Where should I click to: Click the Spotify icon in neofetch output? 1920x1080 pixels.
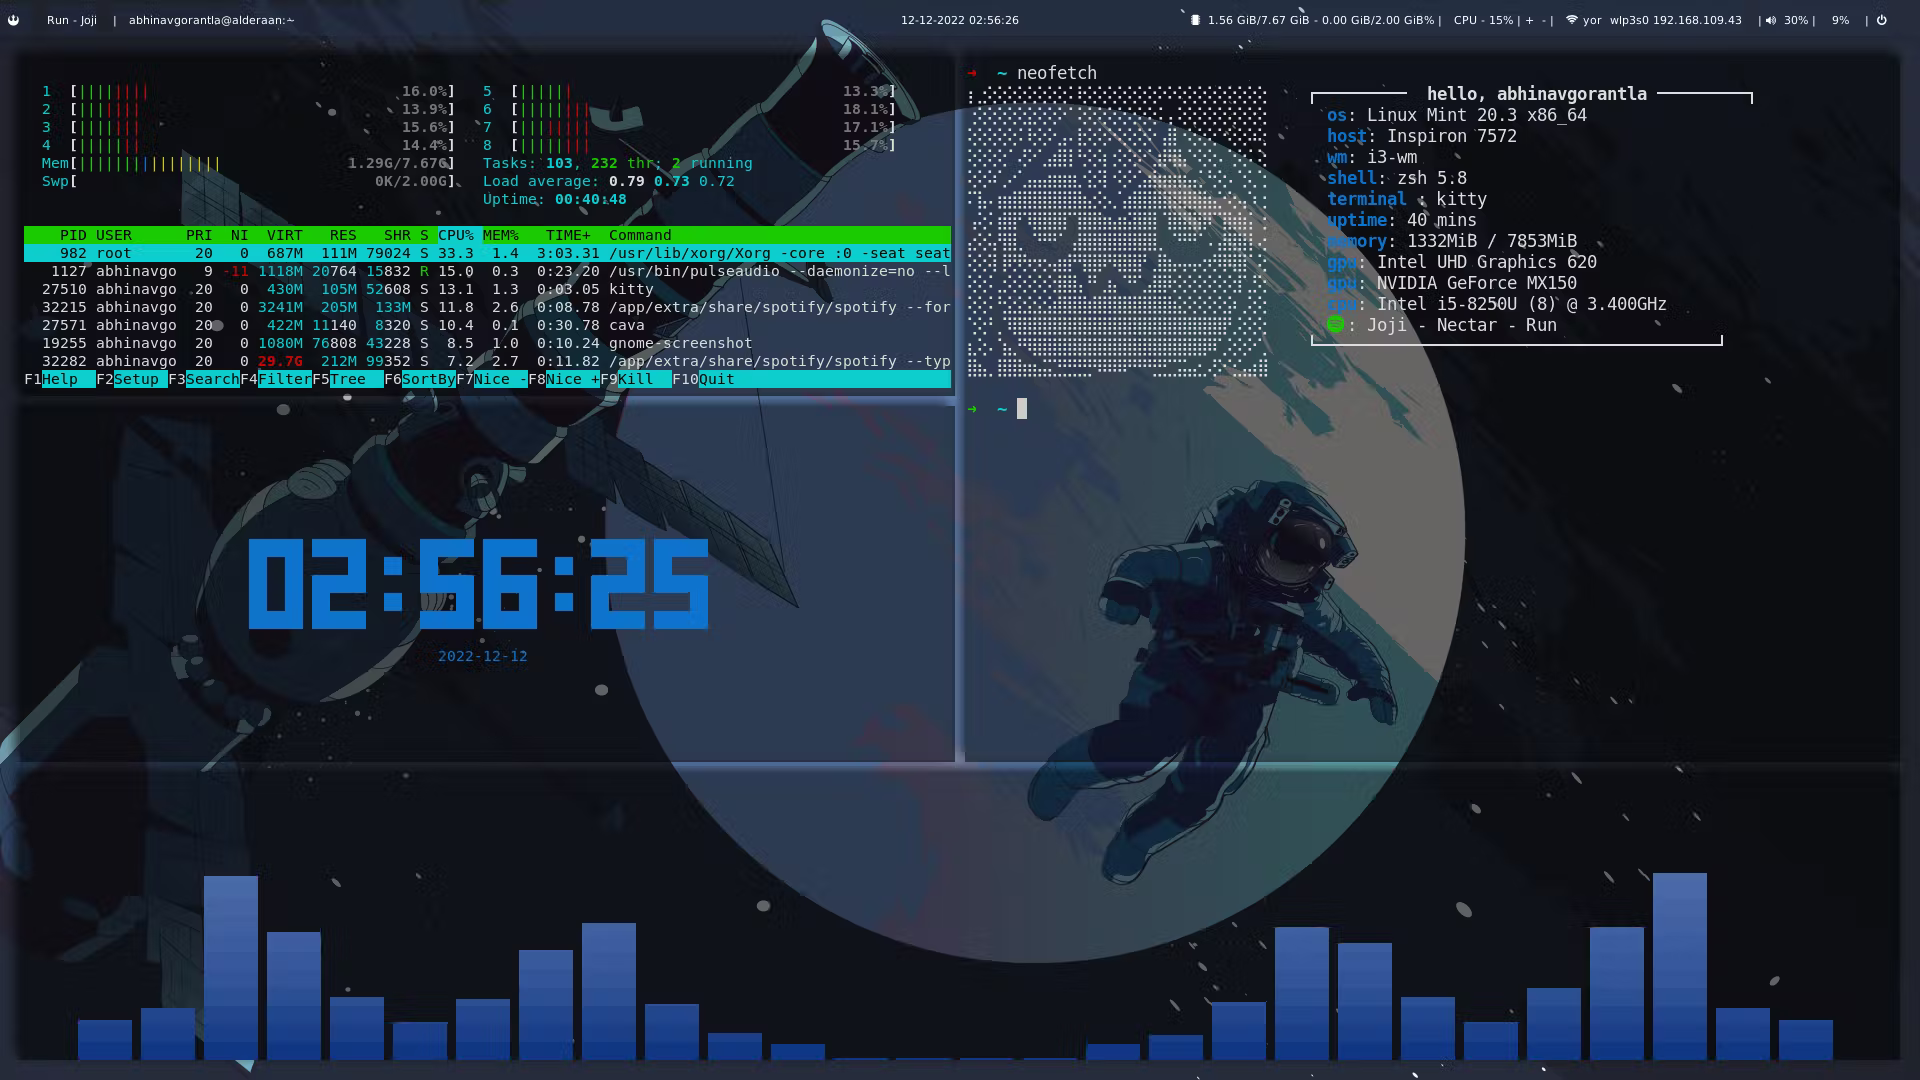coord(1335,325)
